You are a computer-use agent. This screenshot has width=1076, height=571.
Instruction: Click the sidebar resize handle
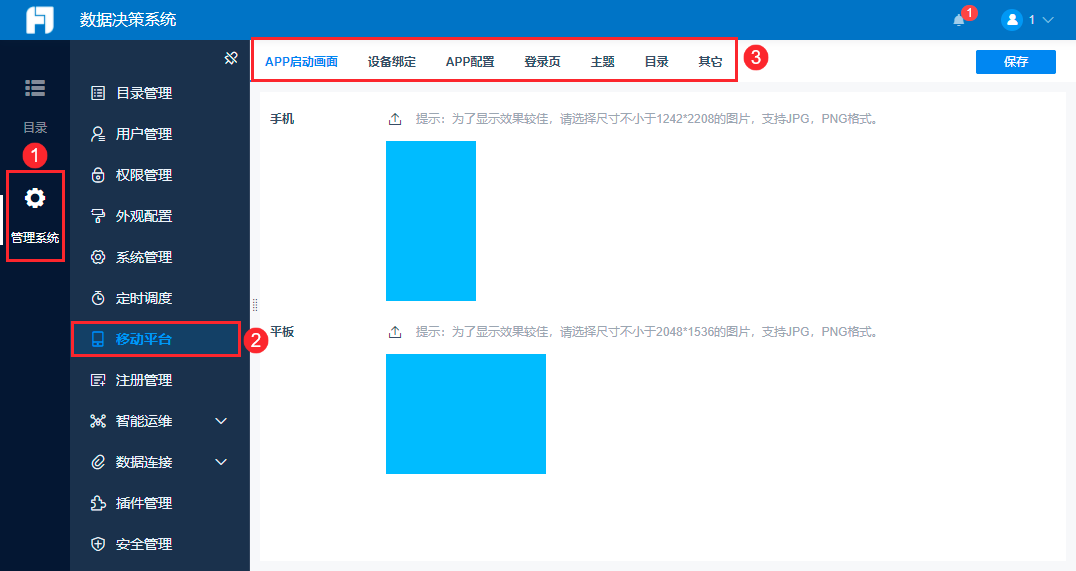click(x=255, y=305)
